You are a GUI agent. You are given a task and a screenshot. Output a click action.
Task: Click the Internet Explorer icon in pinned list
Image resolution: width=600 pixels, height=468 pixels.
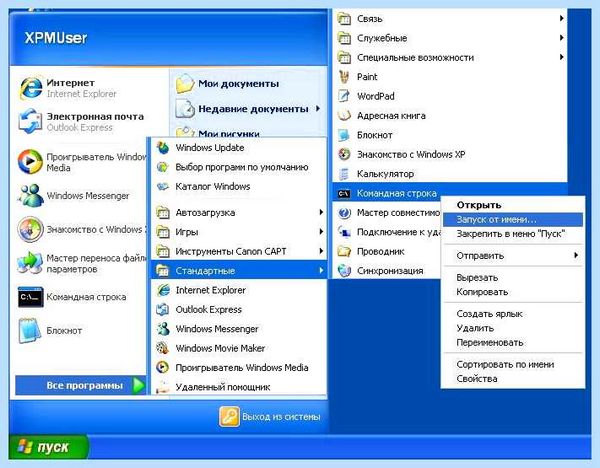tap(31, 88)
